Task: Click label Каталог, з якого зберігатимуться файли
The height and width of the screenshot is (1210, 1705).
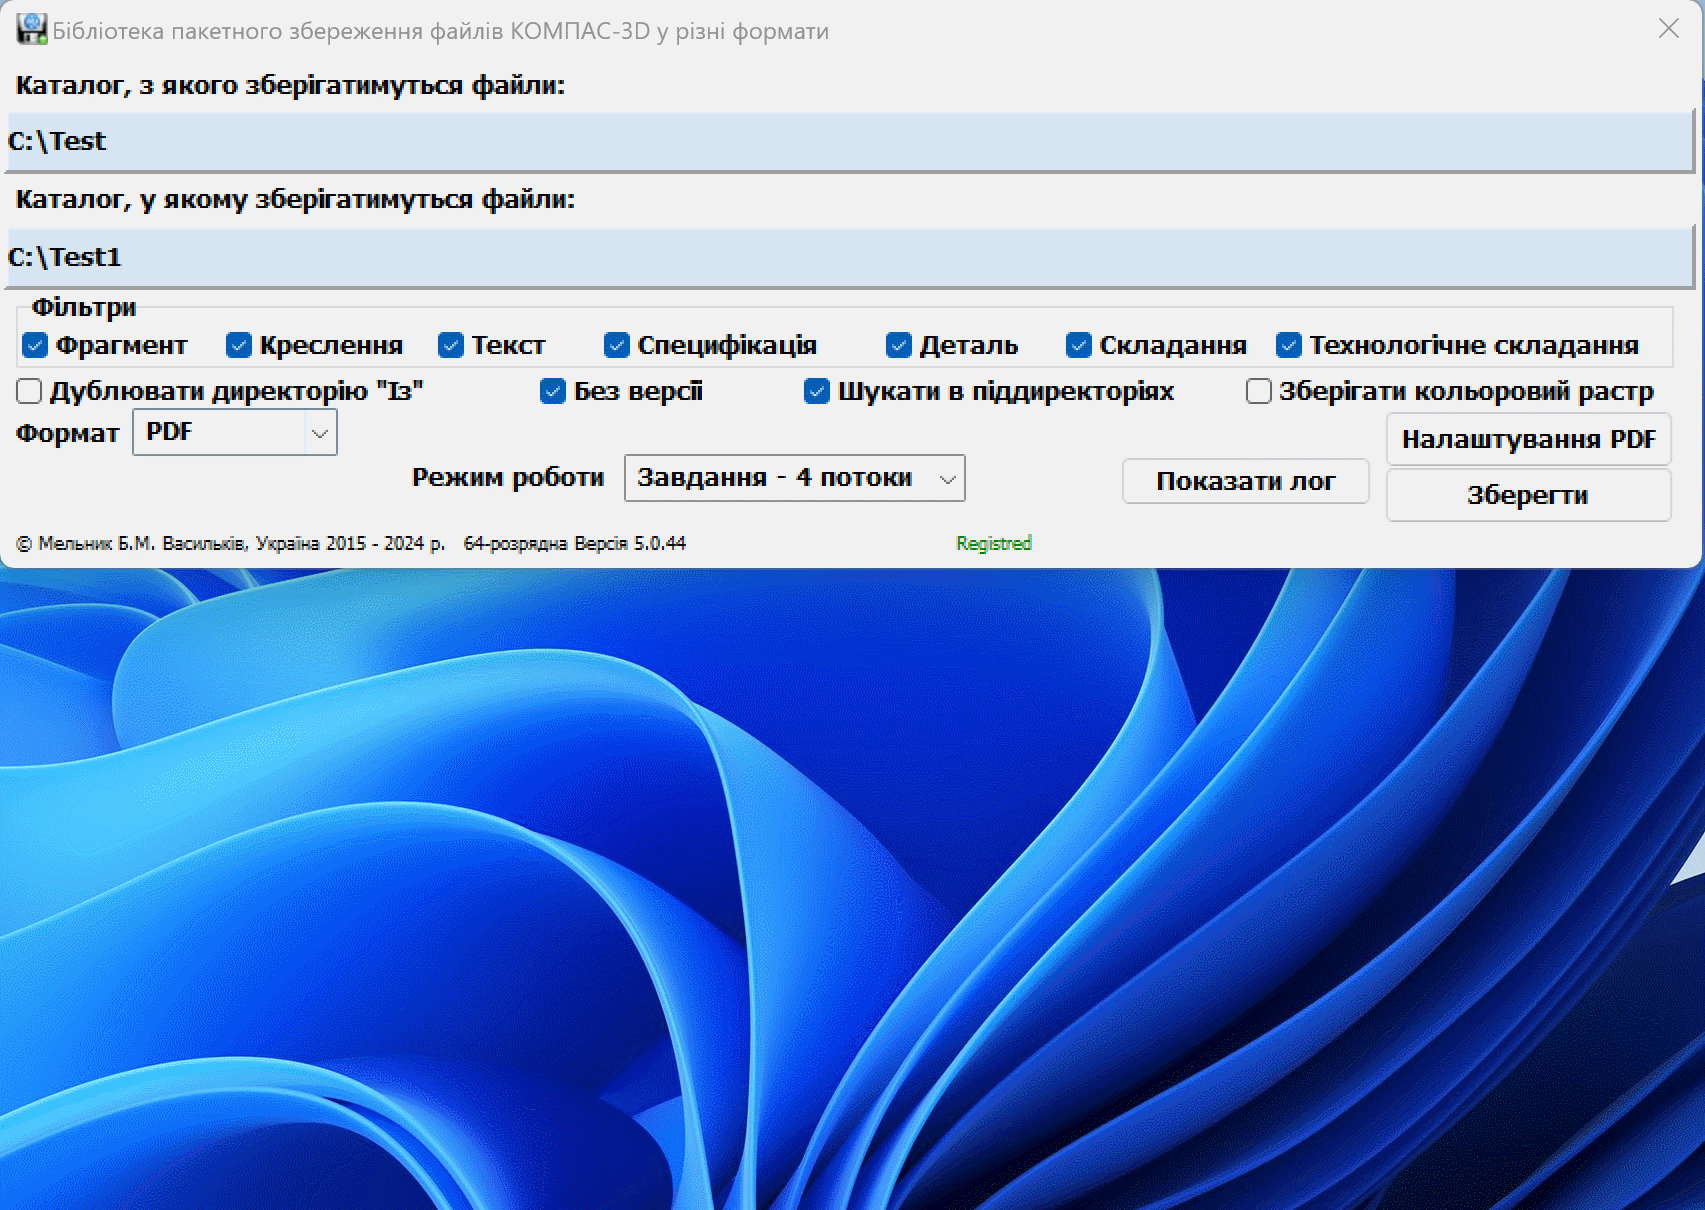Action: tap(290, 86)
